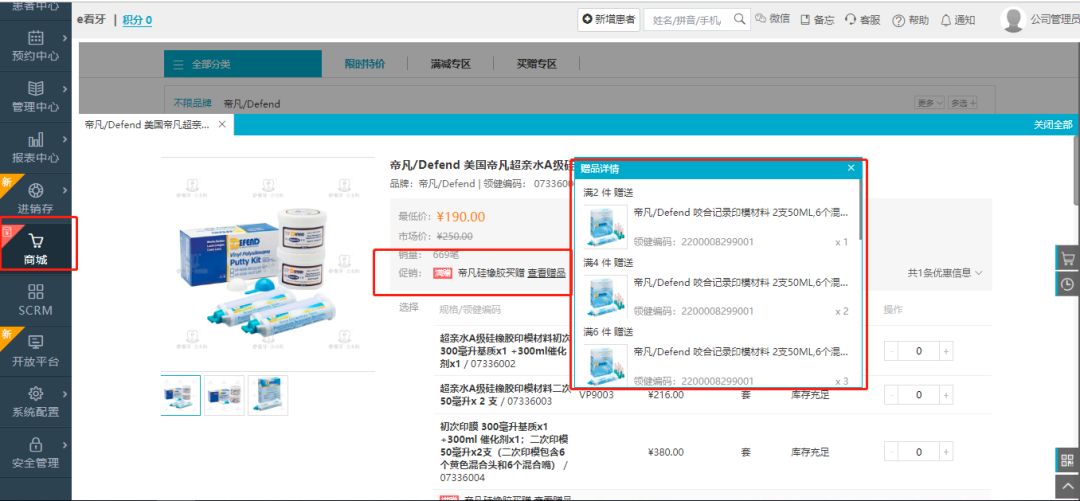Increase quantity for ¥216.00 row
Screen dimensions: 1080x501
[946, 395]
